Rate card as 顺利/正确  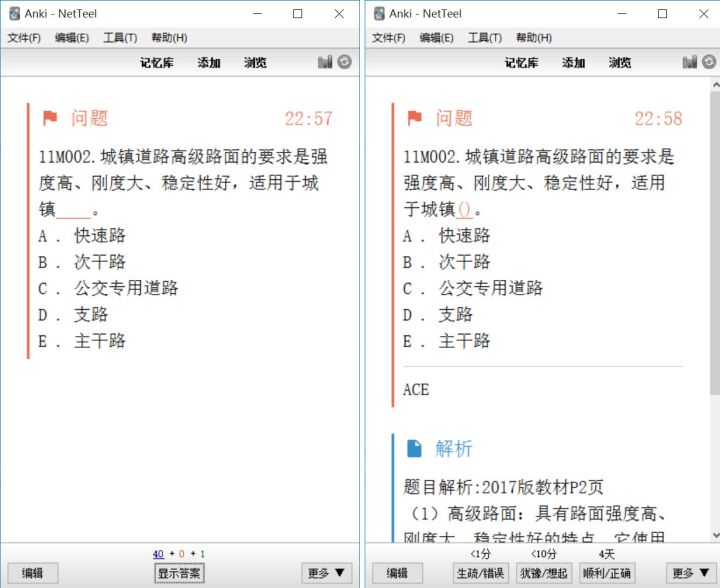[607, 573]
